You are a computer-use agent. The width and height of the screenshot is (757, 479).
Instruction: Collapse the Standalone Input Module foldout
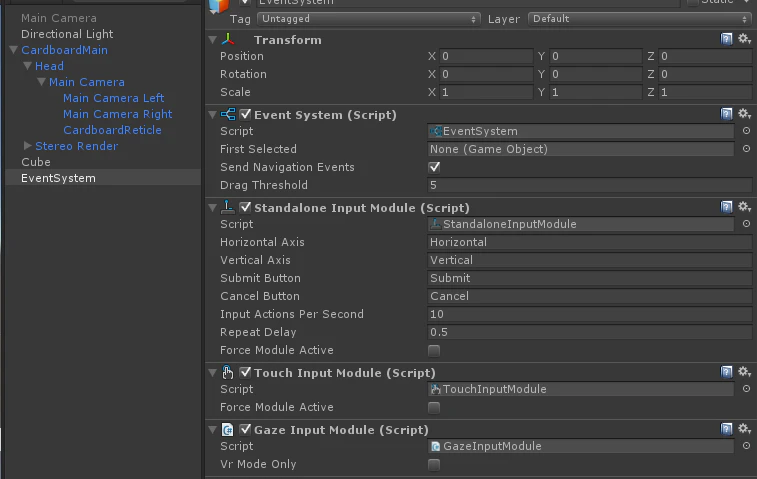tap(212, 208)
